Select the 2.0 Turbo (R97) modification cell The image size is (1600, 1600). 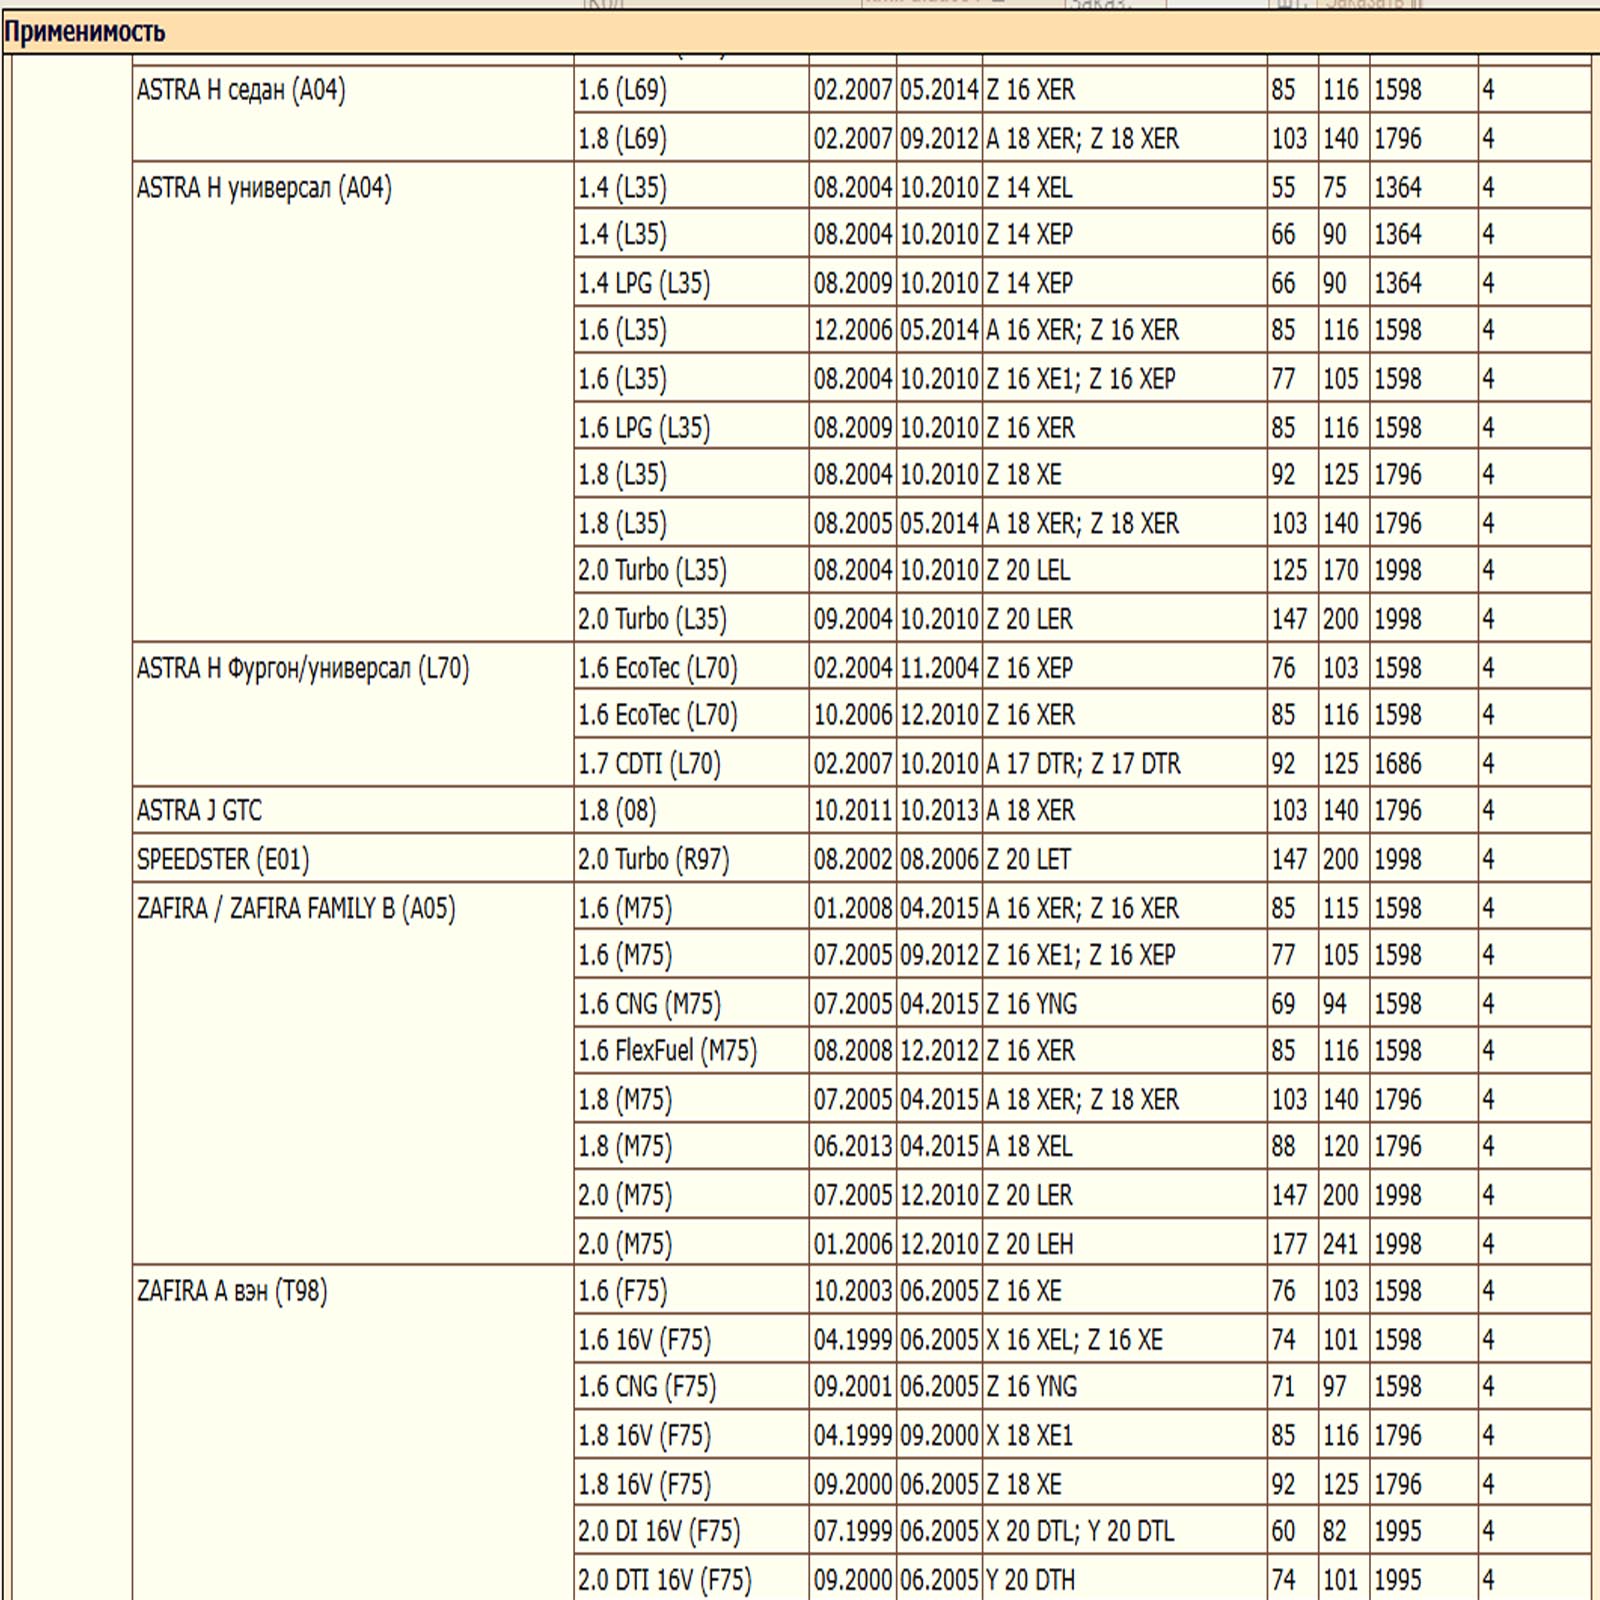point(653,859)
